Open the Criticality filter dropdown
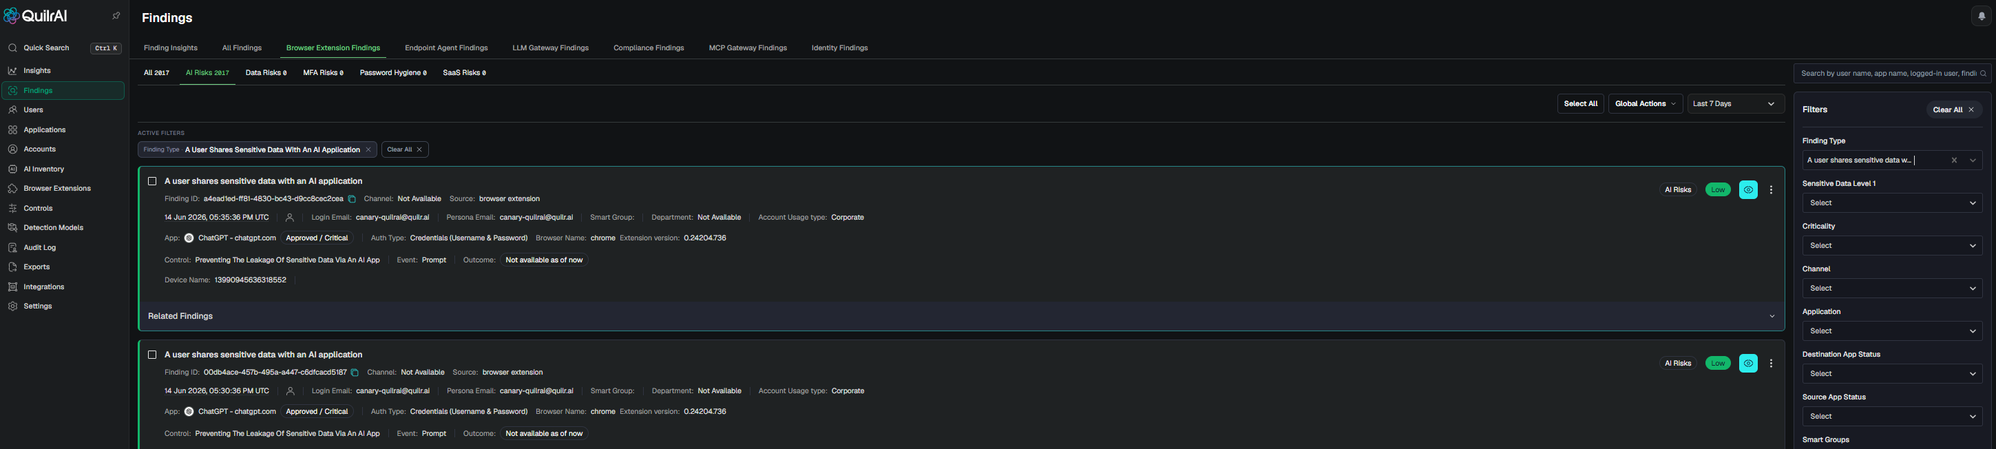 click(1892, 246)
